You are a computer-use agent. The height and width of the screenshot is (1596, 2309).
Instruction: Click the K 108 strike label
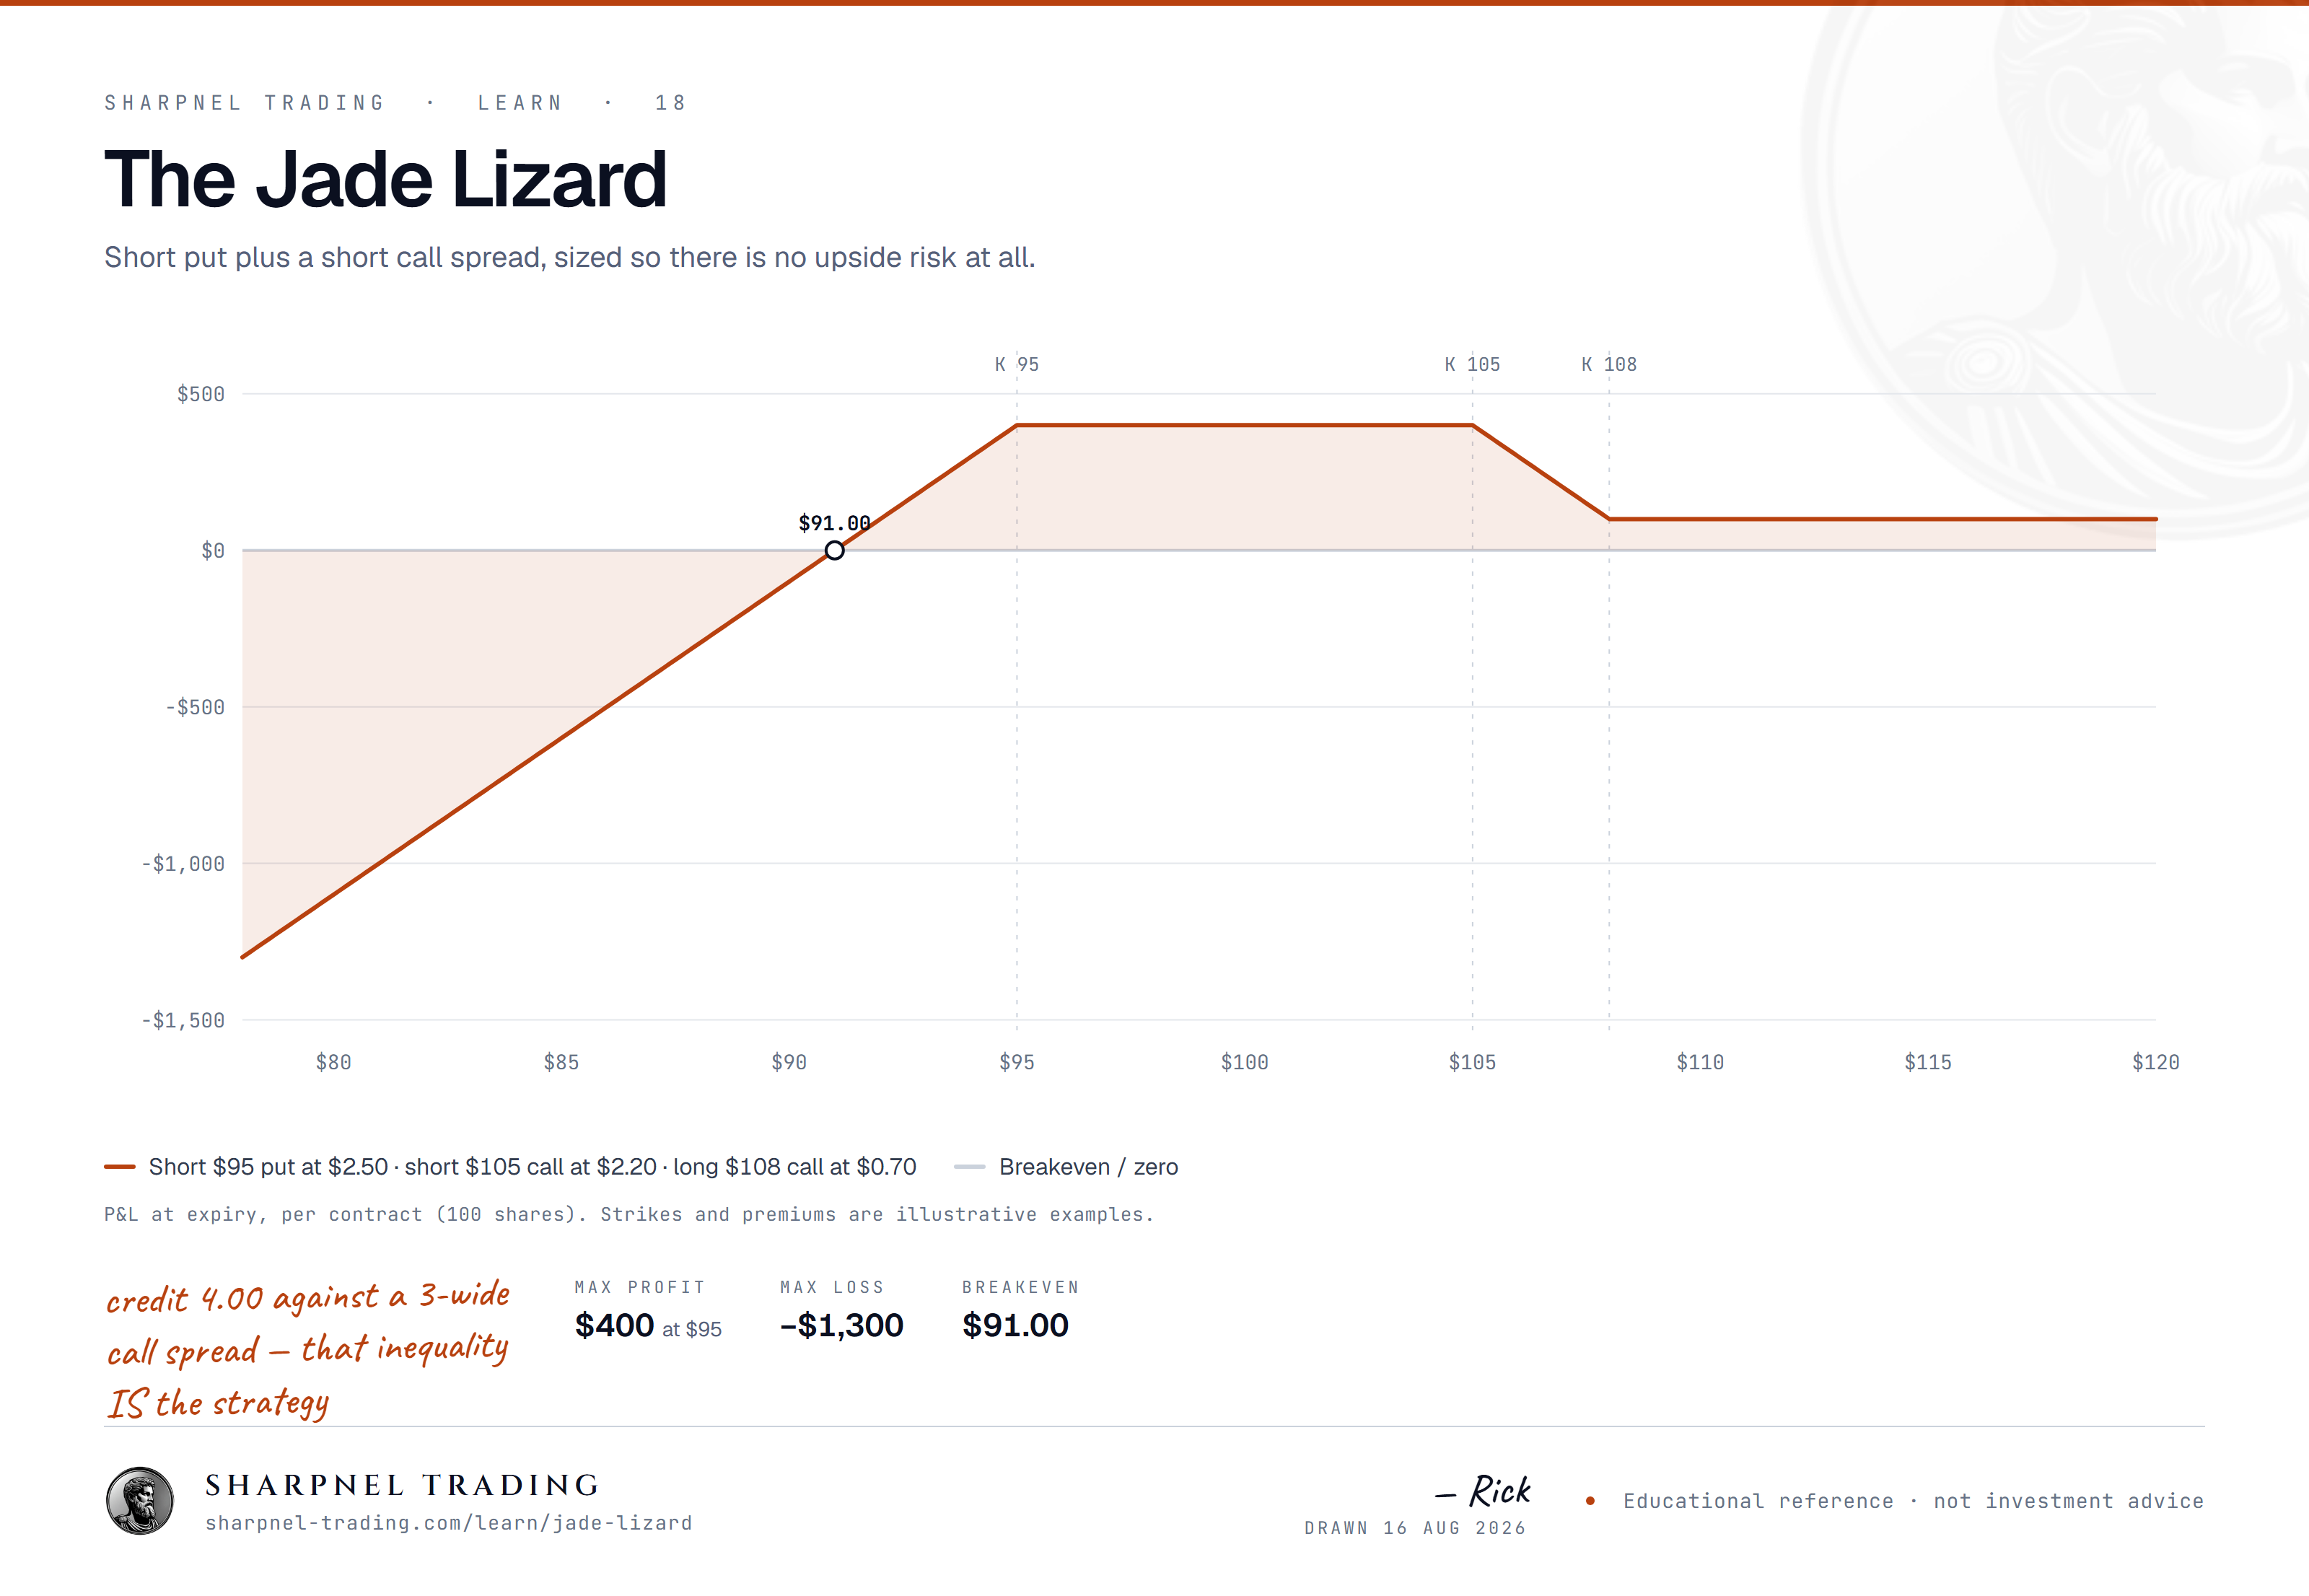pyautogui.click(x=1609, y=365)
